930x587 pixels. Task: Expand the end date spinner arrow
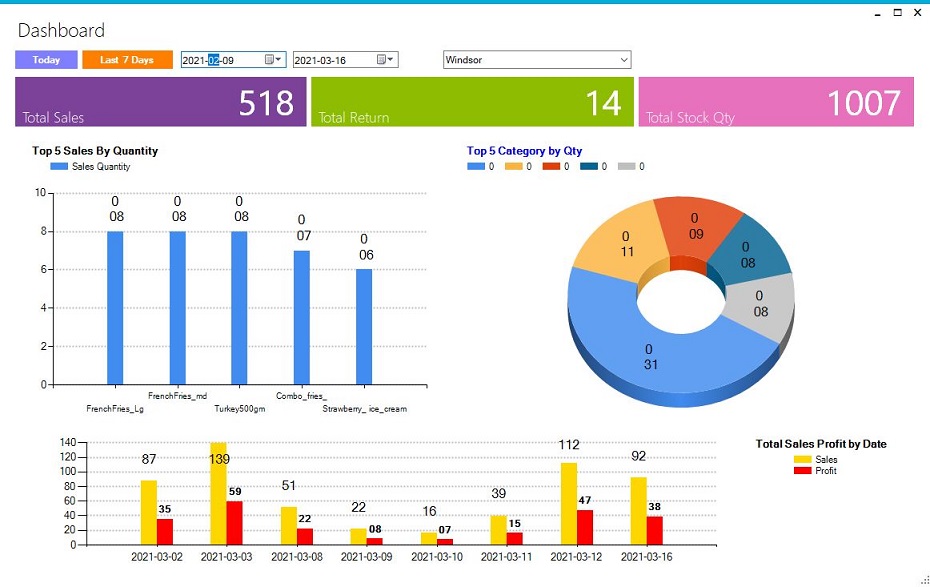point(390,59)
